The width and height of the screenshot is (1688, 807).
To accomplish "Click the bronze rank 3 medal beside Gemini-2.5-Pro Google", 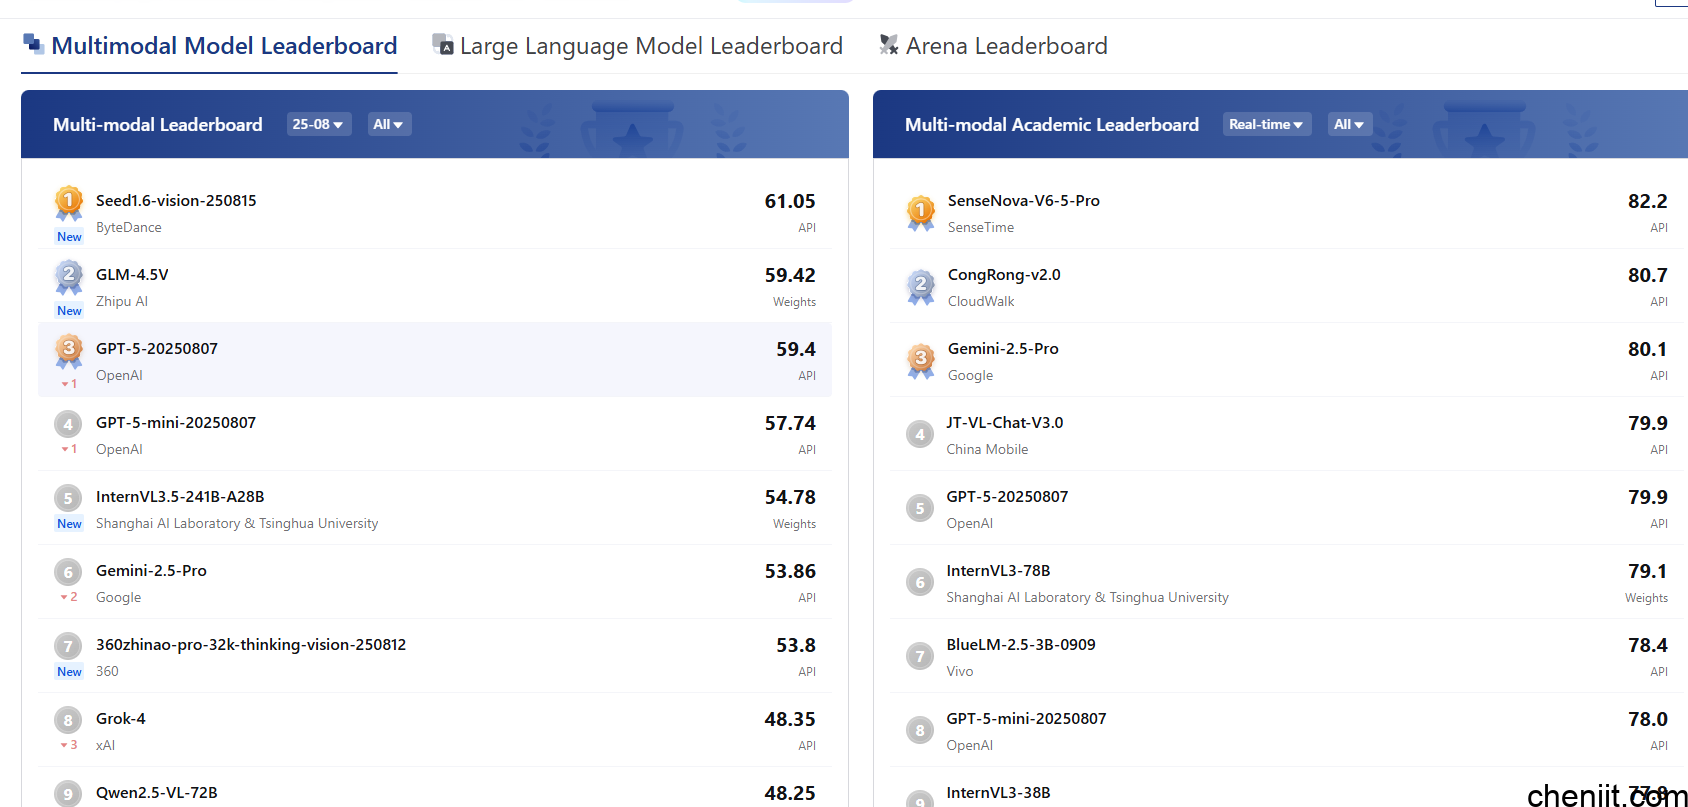I will click(920, 359).
